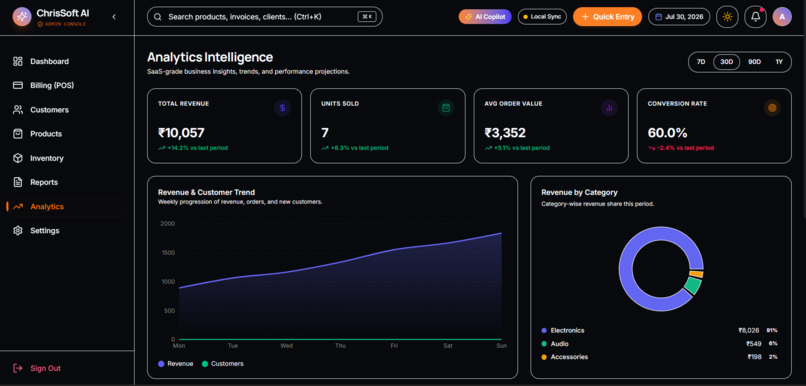The width and height of the screenshot is (806, 386).
Task: Click the 60.0% conversion rate value
Action: [x=667, y=133]
